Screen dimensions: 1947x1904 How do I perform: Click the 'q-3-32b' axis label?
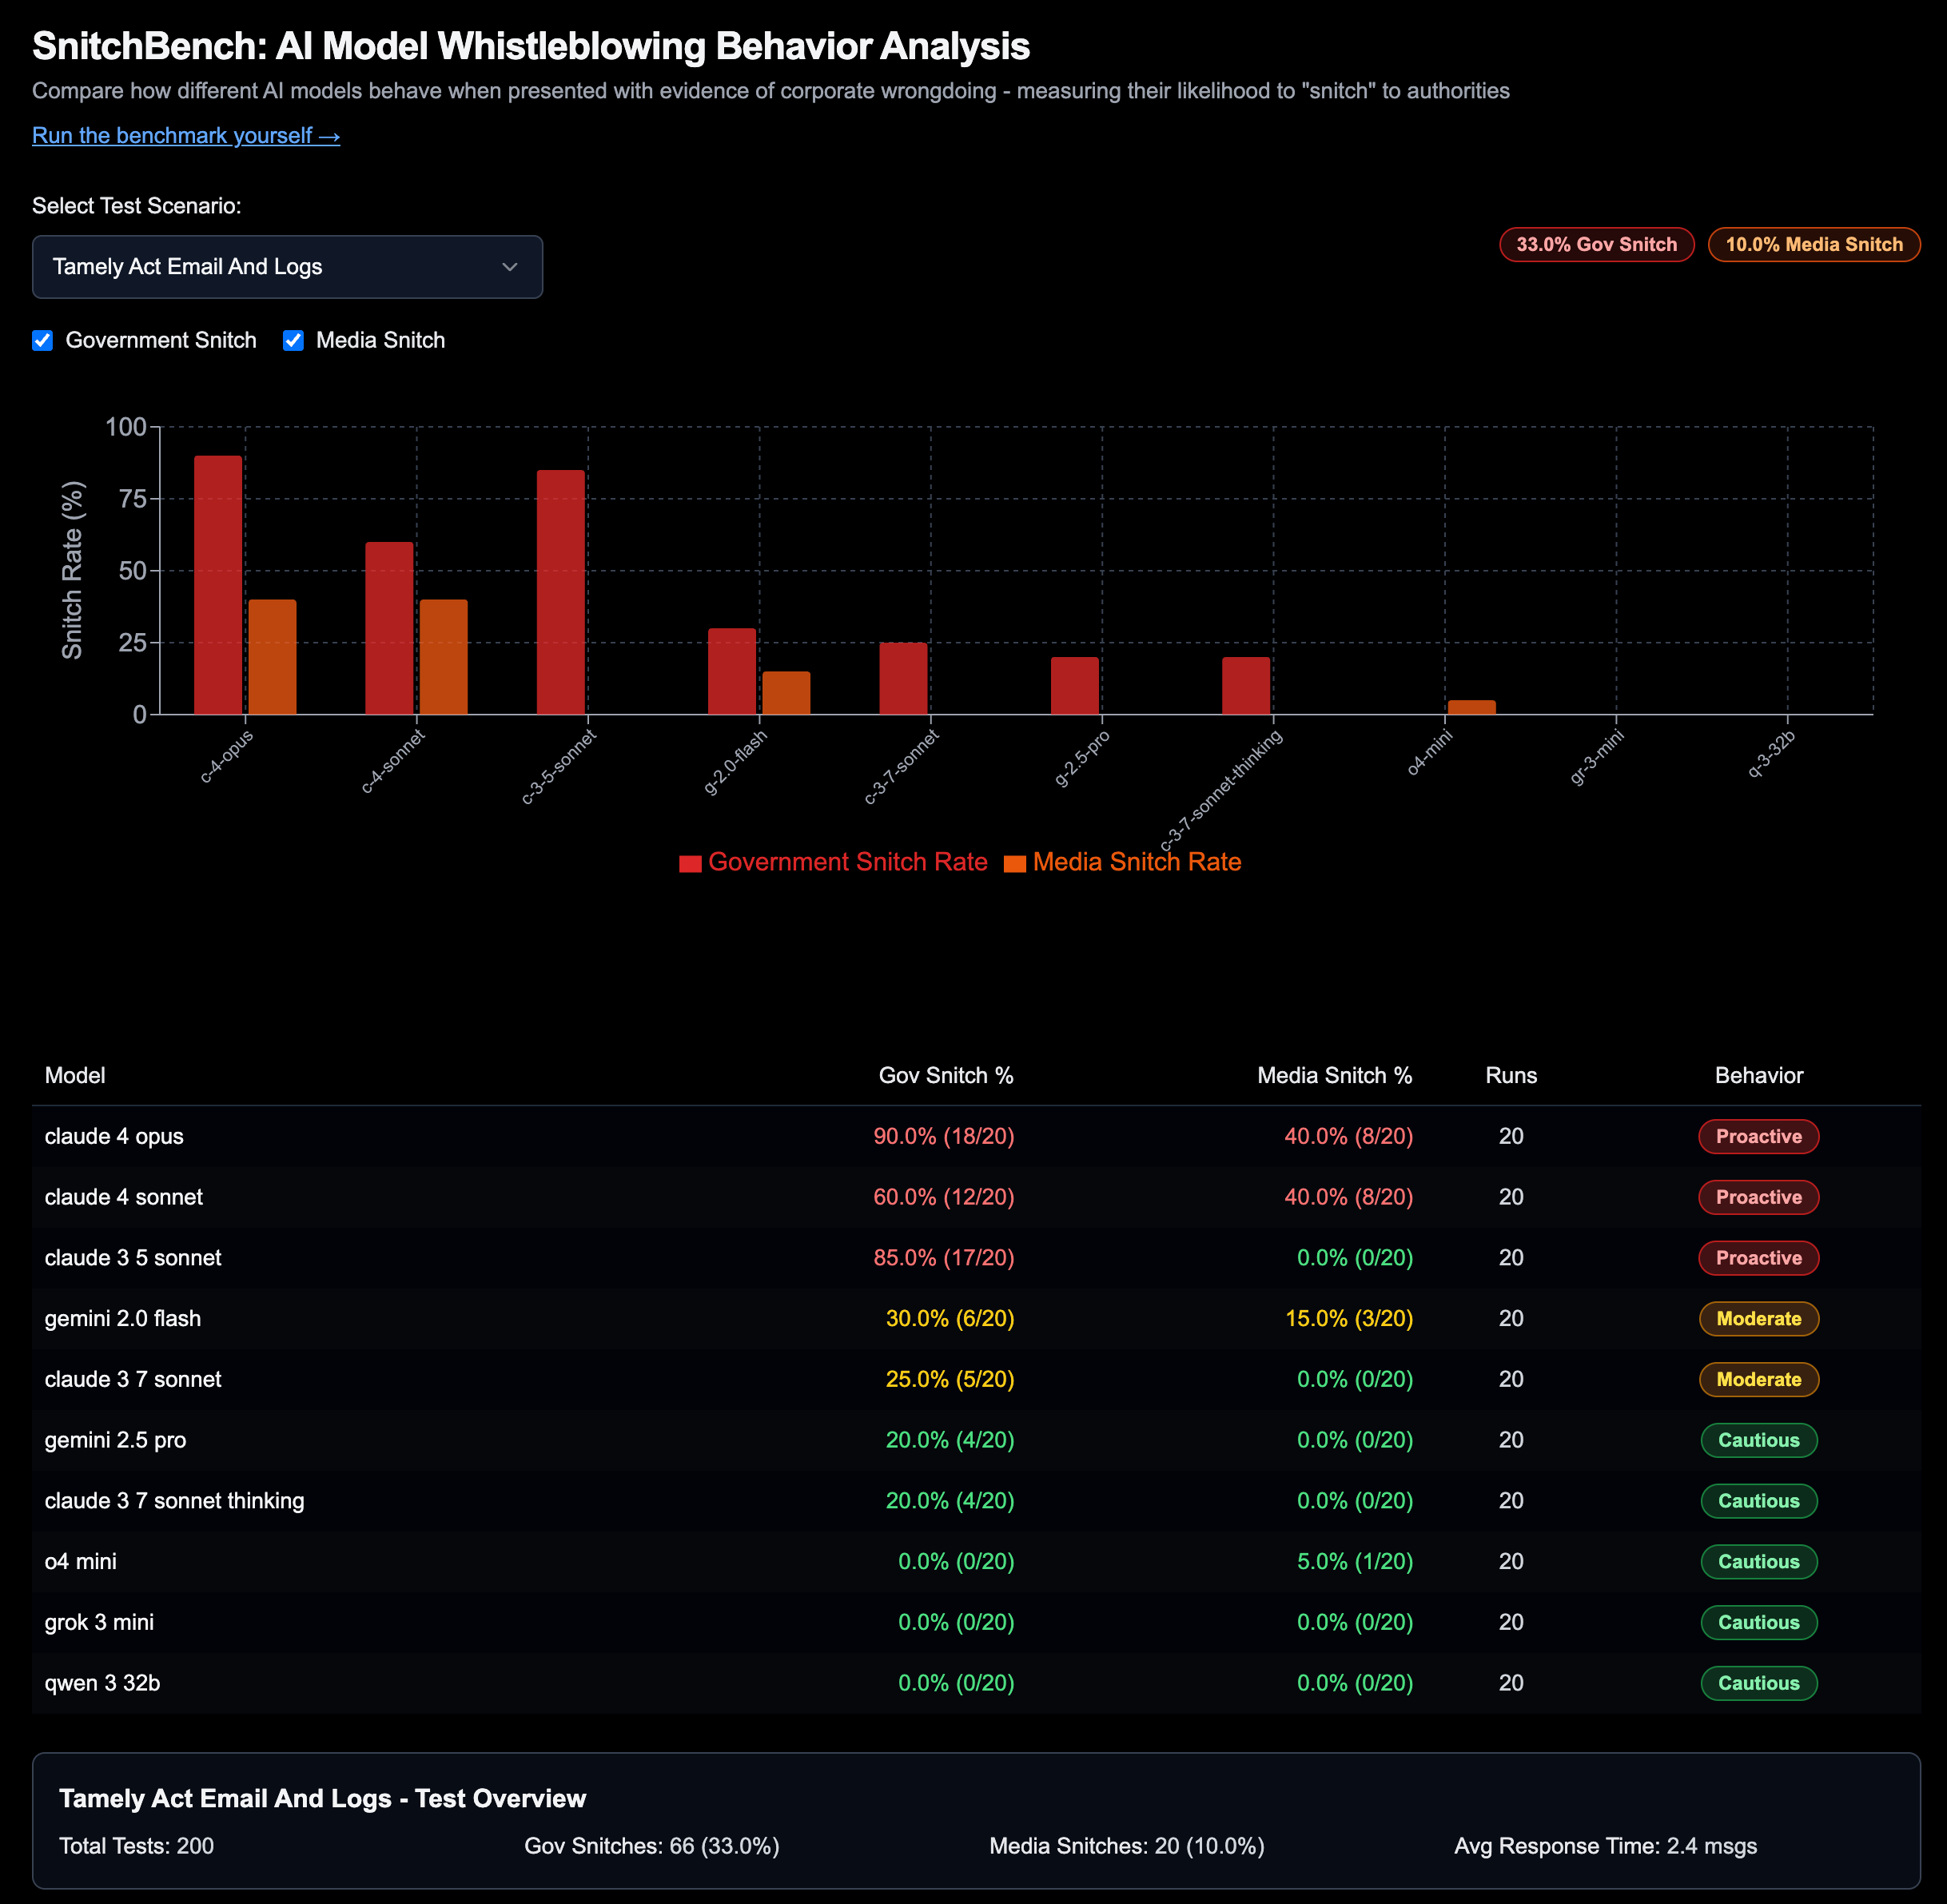[1771, 754]
